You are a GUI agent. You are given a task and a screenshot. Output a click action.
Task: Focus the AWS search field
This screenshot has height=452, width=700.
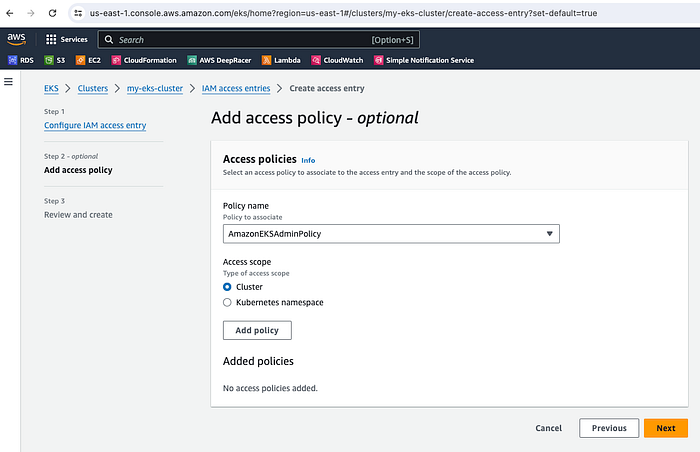point(258,40)
